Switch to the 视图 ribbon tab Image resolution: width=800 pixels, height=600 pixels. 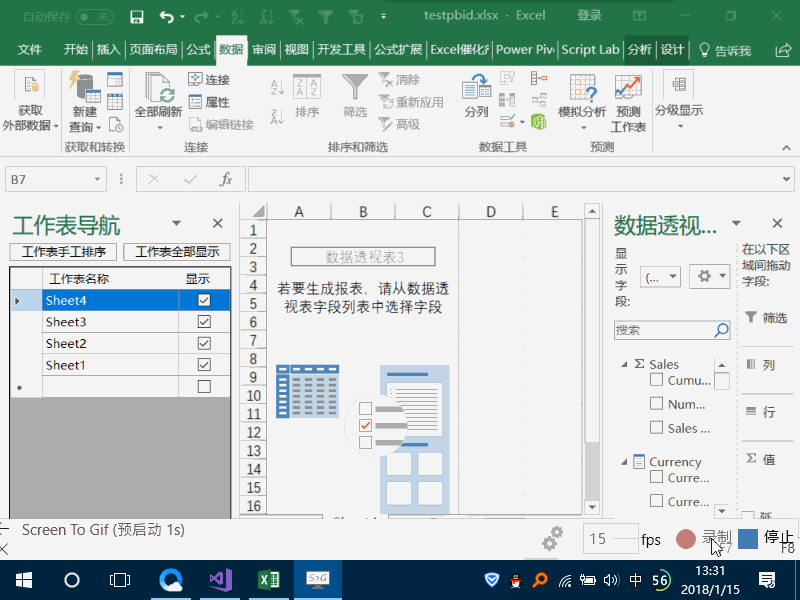pyautogui.click(x=296, y=49)
